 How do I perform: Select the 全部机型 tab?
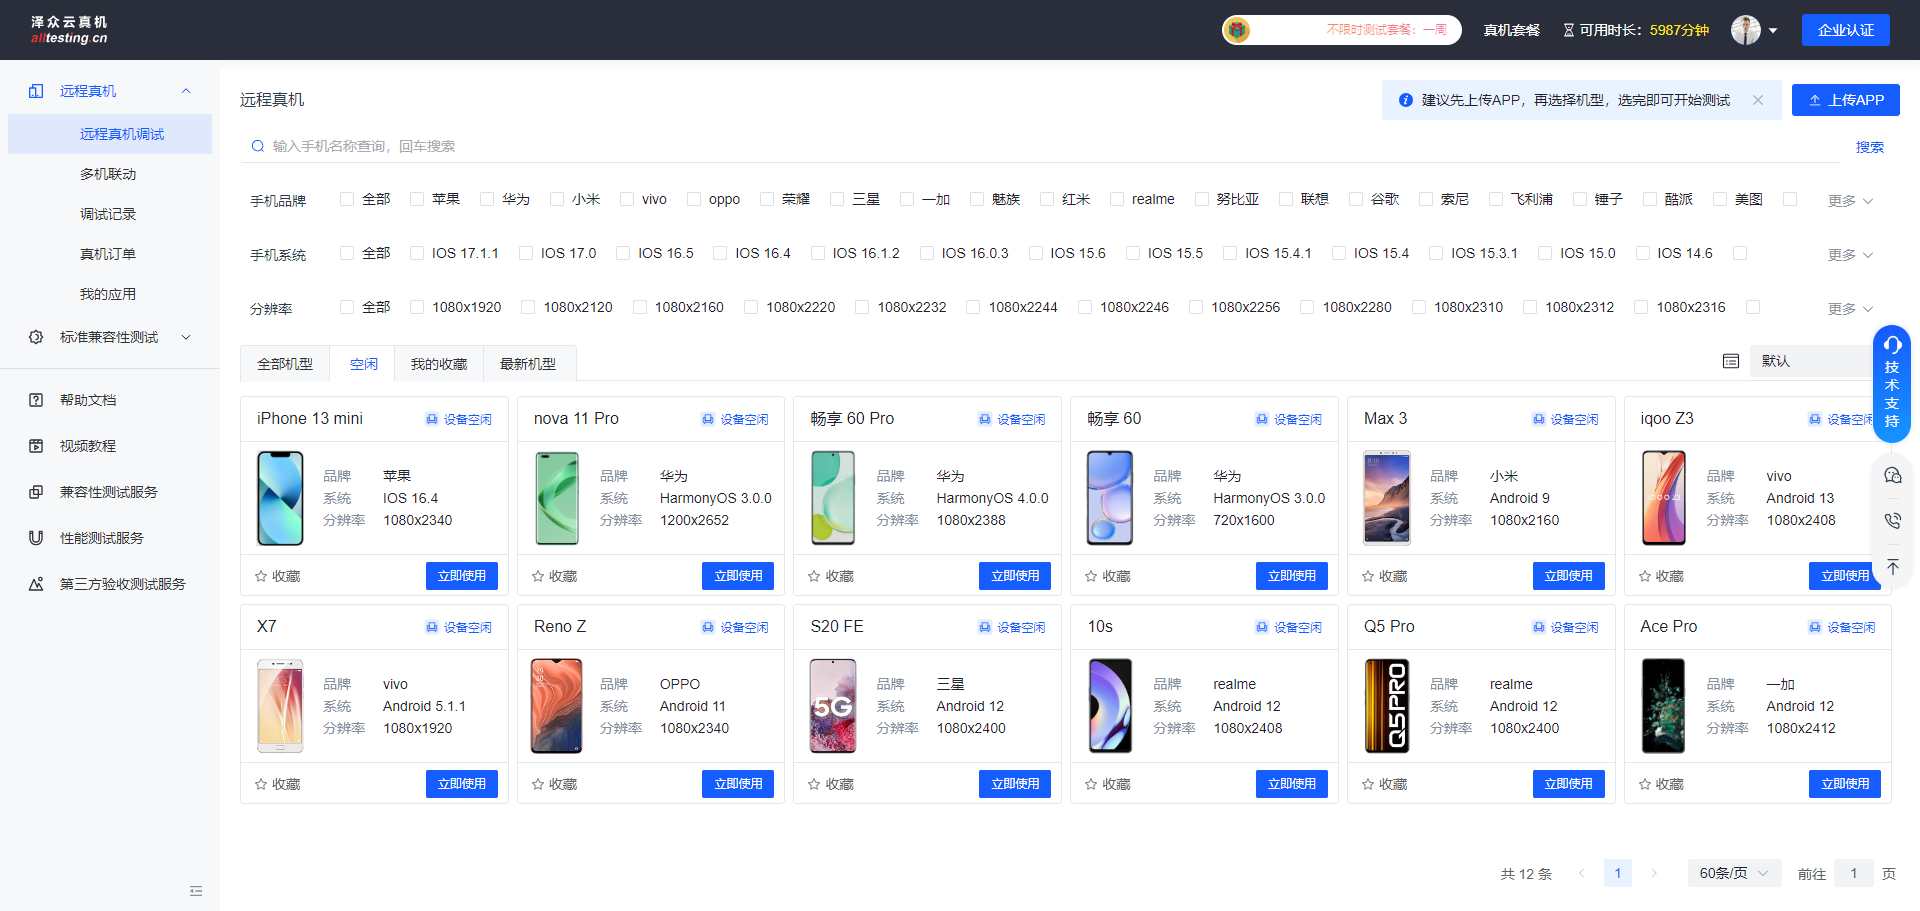[285, 364]
